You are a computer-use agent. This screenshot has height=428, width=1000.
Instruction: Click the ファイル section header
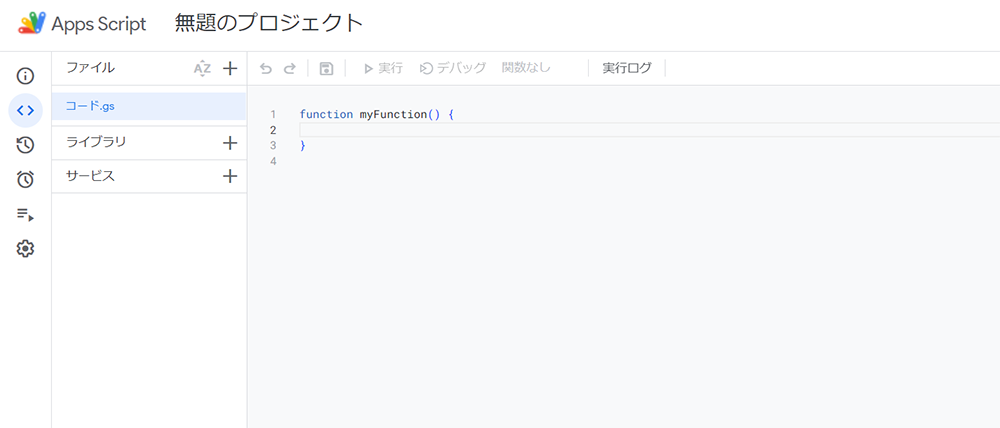click(x=91, y=68)
